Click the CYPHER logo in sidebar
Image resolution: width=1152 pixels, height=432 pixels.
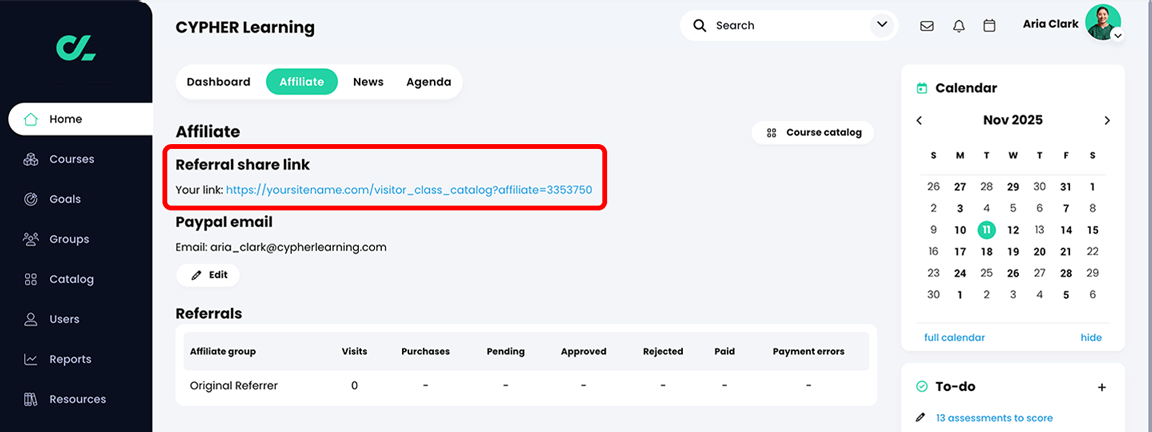coord(76,47)
